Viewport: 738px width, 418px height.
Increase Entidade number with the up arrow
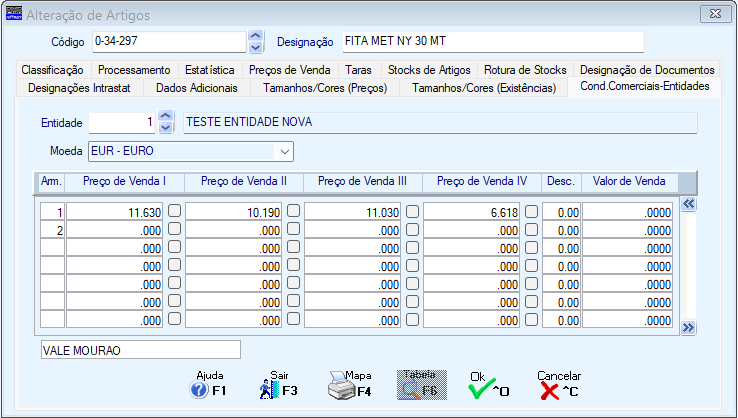click(166, 116)
